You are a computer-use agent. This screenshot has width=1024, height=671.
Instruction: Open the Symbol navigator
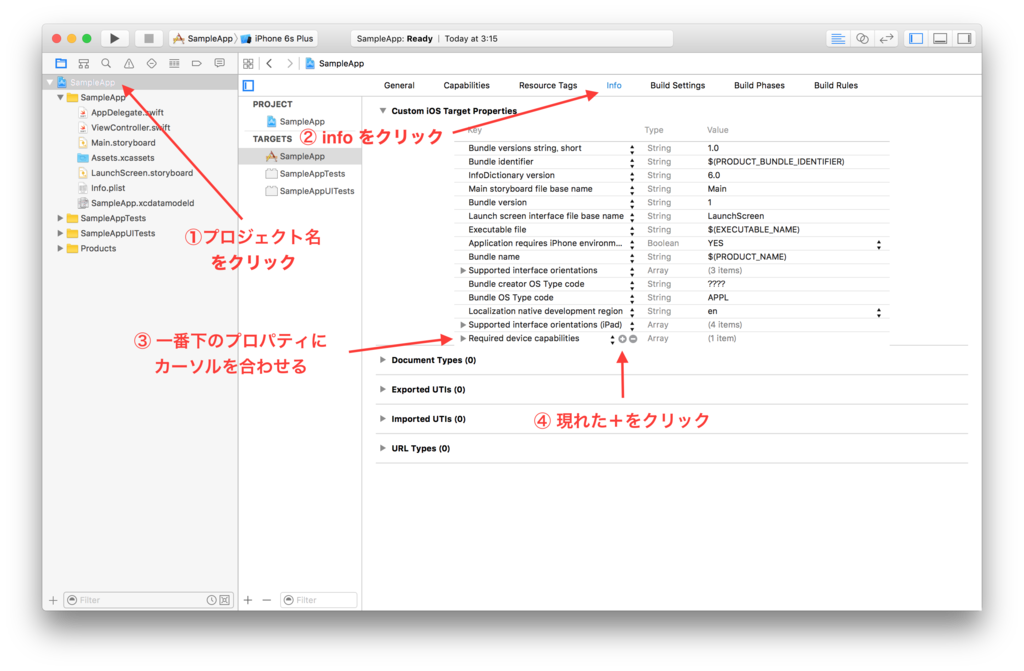tap(84, 63)
